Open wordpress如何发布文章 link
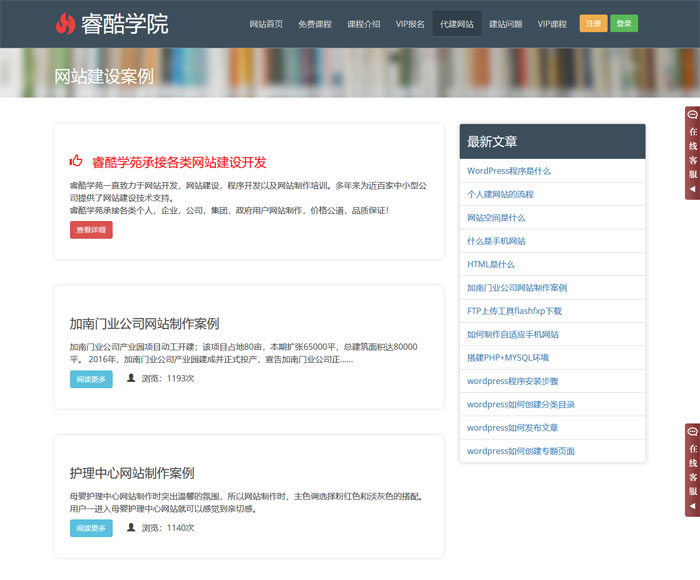 pyautogui.click(x=512, y=428)
